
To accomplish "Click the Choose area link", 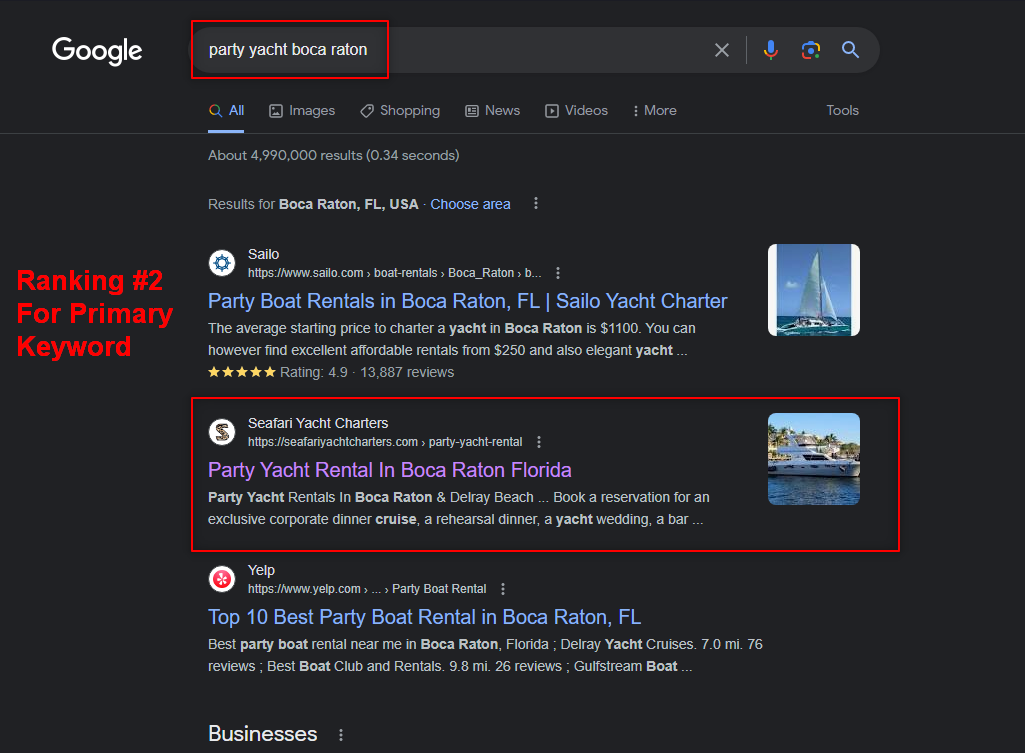I will 470,205.
